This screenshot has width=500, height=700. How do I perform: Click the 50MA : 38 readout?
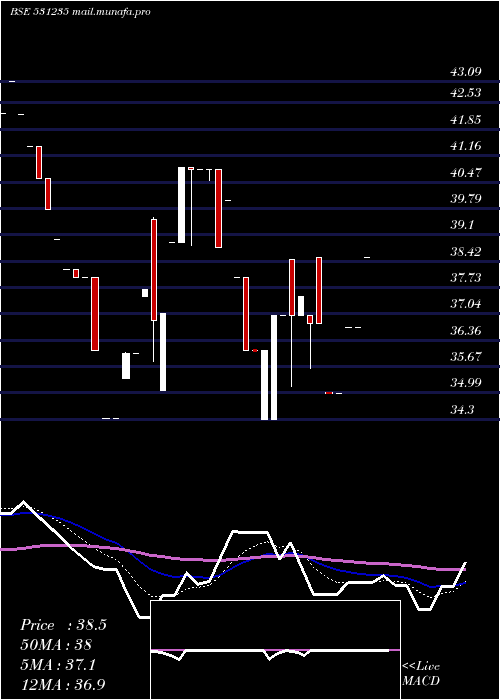[x=56, y=645]
